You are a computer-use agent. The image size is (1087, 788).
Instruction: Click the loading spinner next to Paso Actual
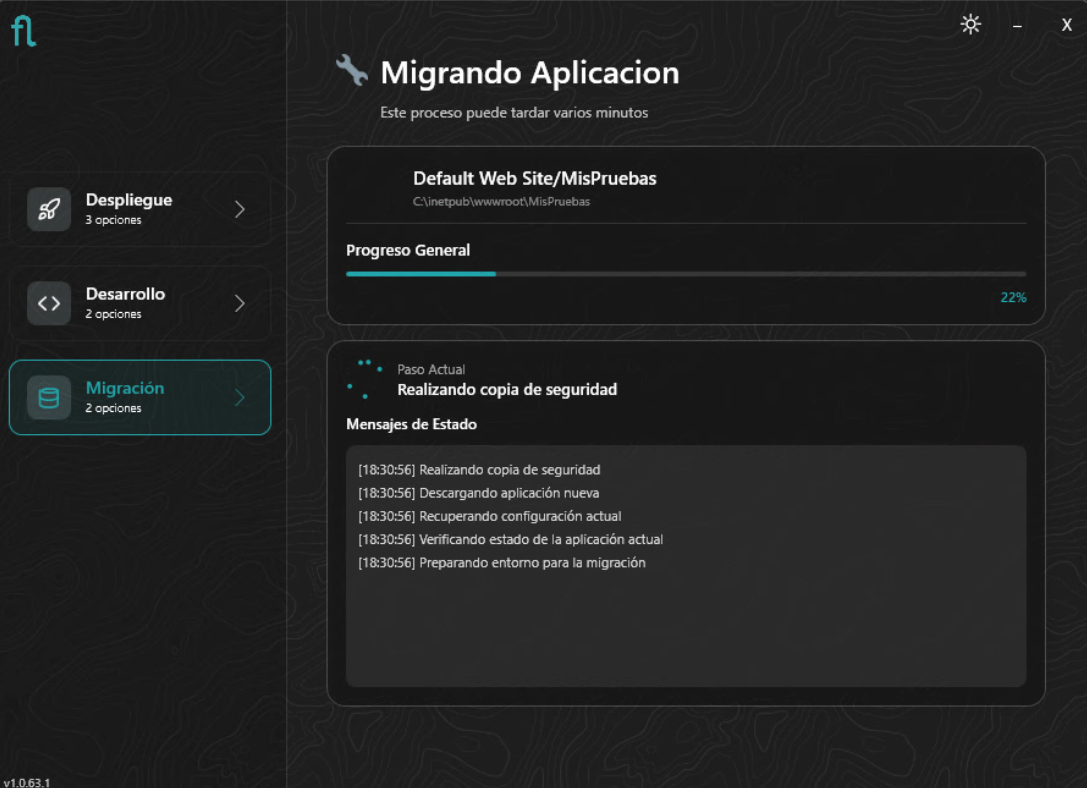pos(365,379)
